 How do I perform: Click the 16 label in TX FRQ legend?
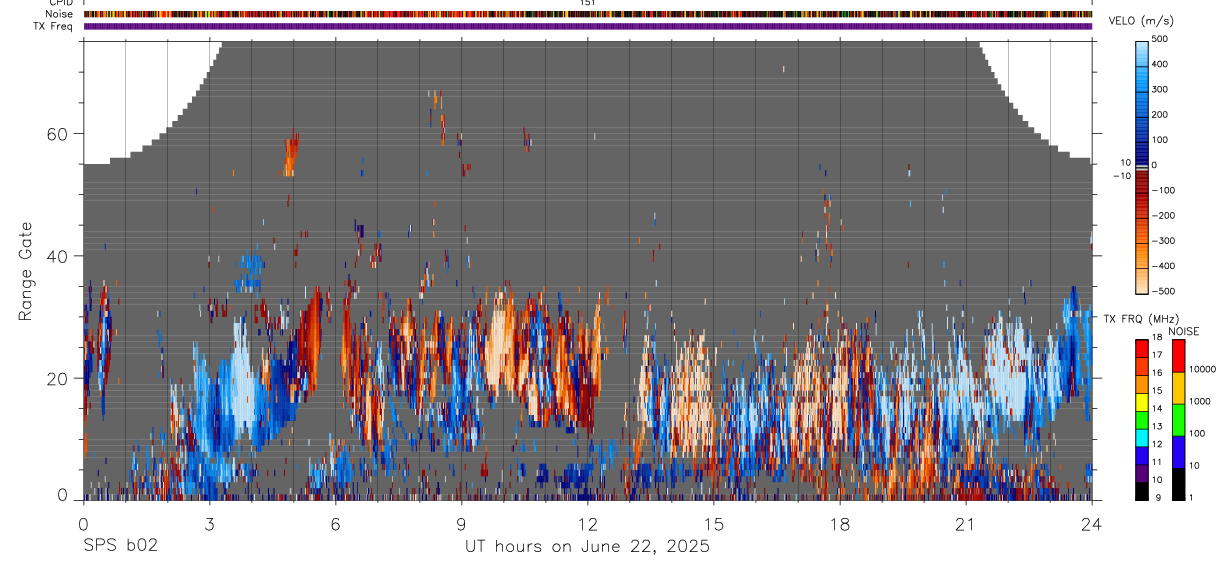[x=1157, y=373]
